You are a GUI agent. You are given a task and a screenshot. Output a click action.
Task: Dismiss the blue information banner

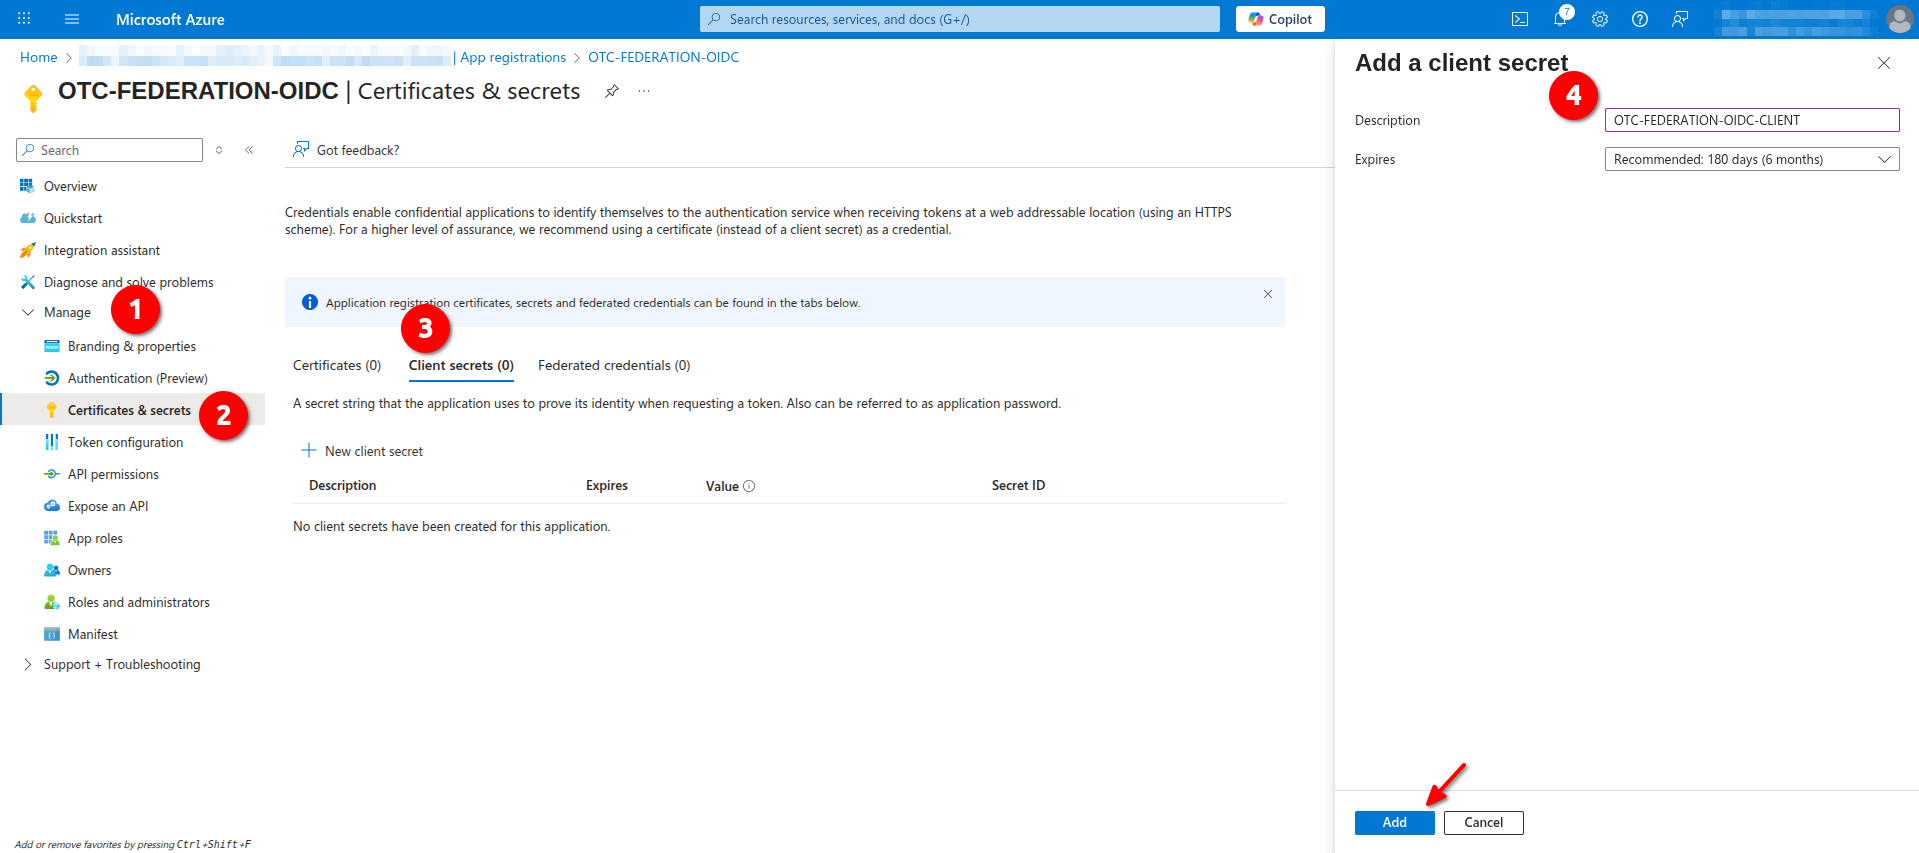tap(1267, 294)
